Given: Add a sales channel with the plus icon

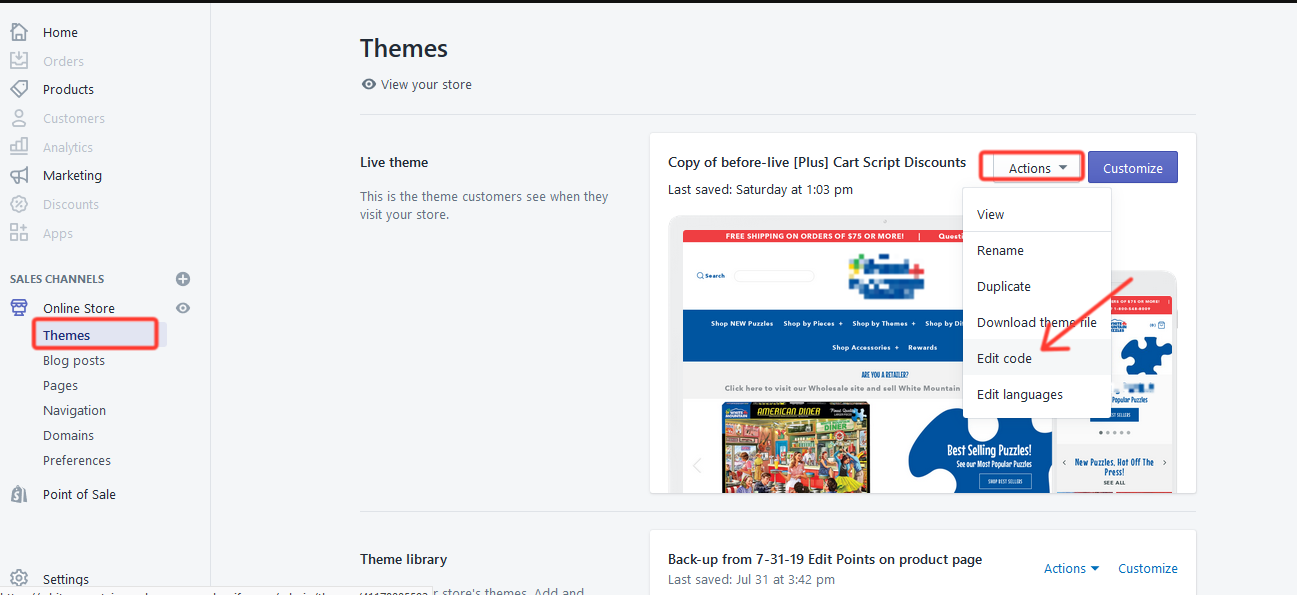Looking at the screenshot, I should point(183,278).
